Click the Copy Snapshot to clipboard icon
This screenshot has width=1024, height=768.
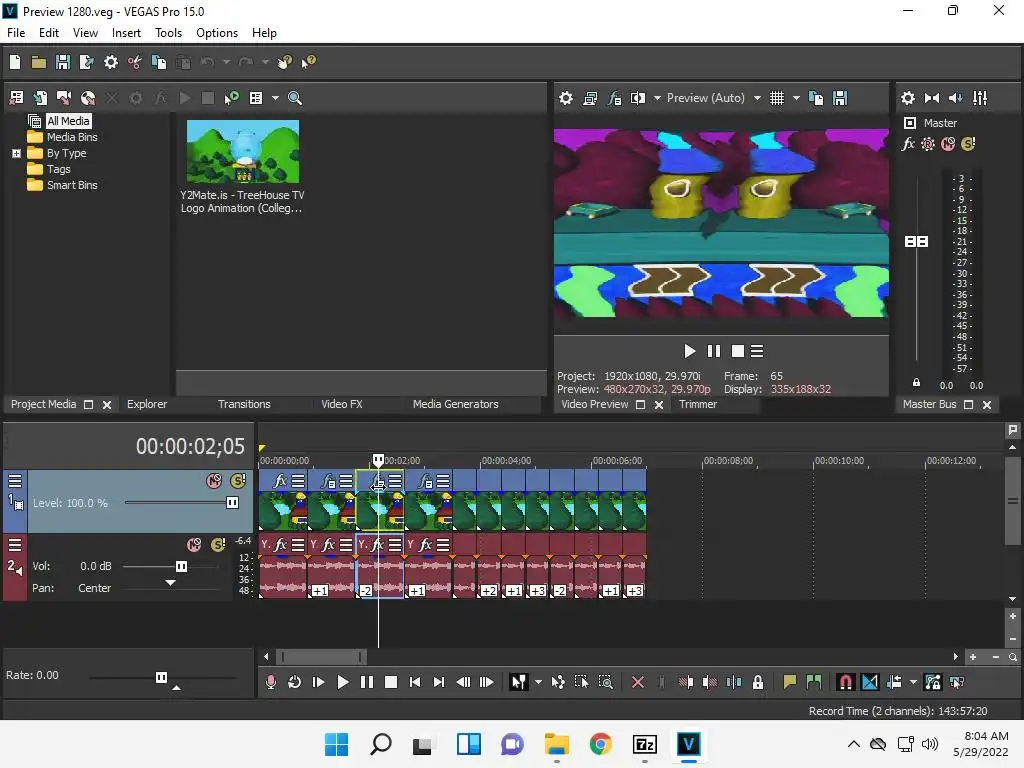(816, 98)
